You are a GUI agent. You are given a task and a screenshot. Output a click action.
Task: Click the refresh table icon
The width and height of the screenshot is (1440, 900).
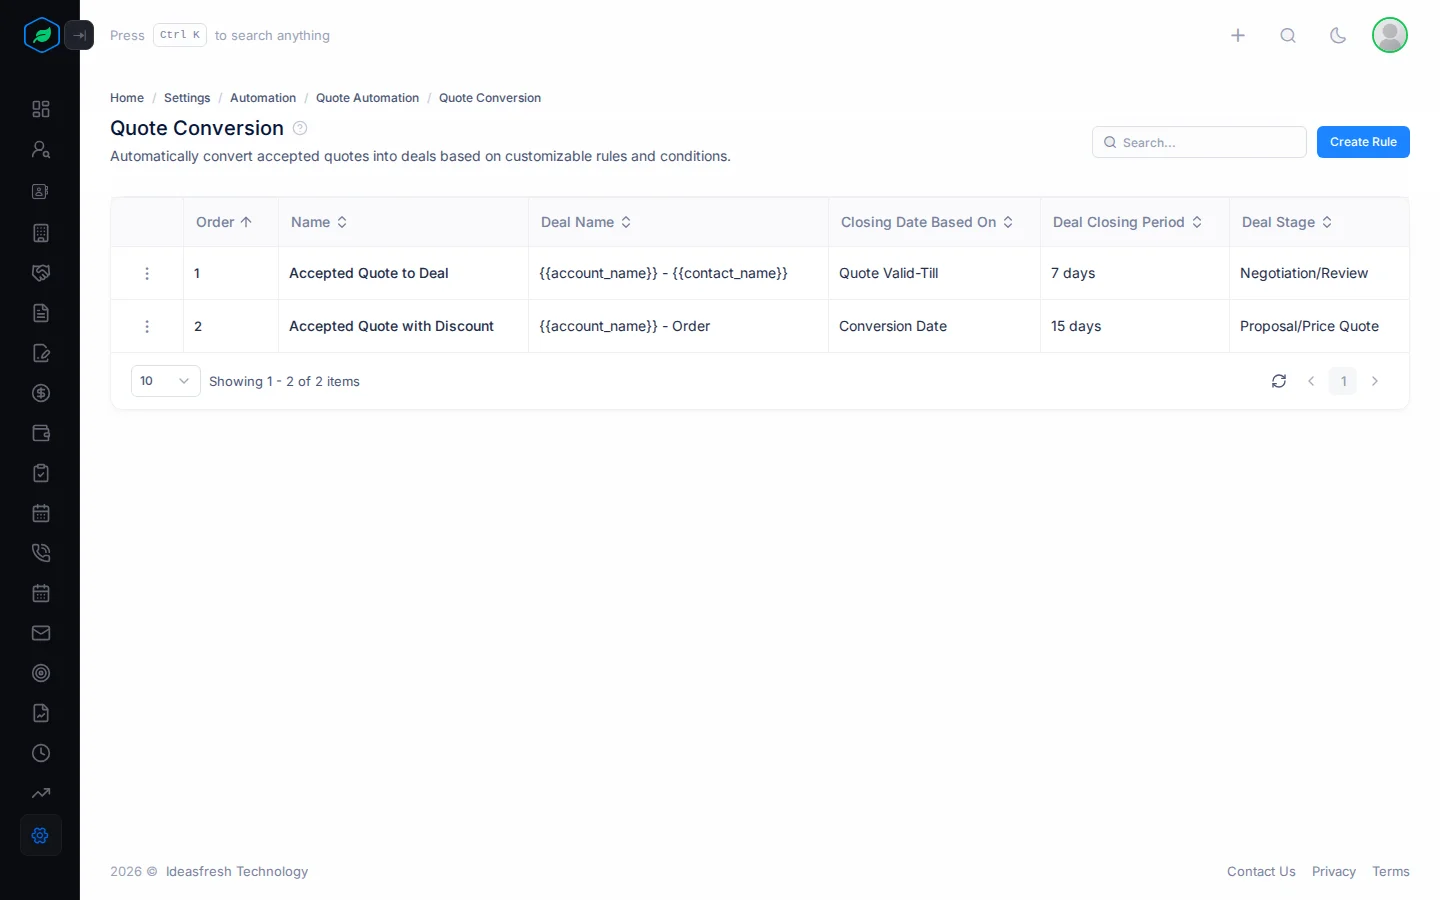click(1279, 381)
